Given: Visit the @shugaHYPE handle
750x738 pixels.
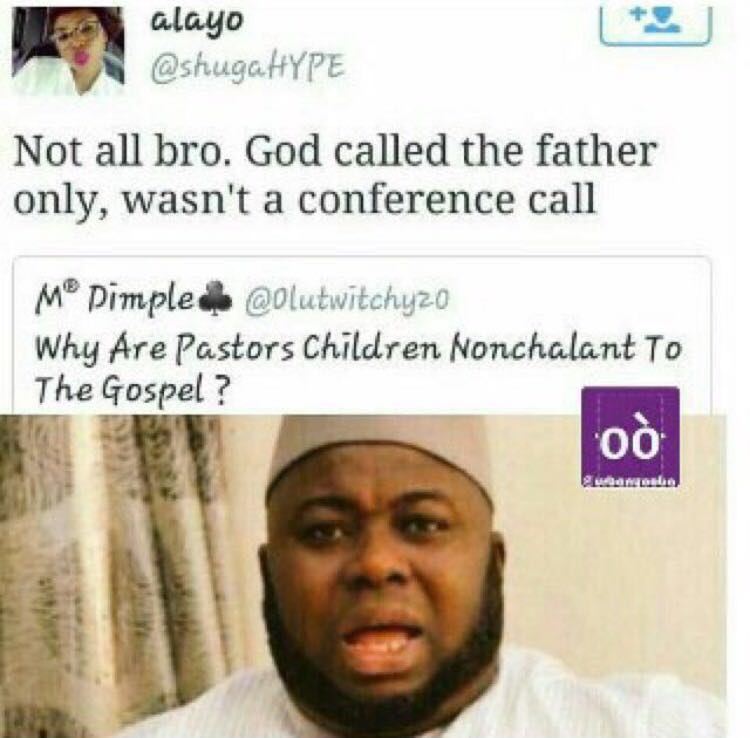Looking at the screenshot, I should click(x=247, y=69).
